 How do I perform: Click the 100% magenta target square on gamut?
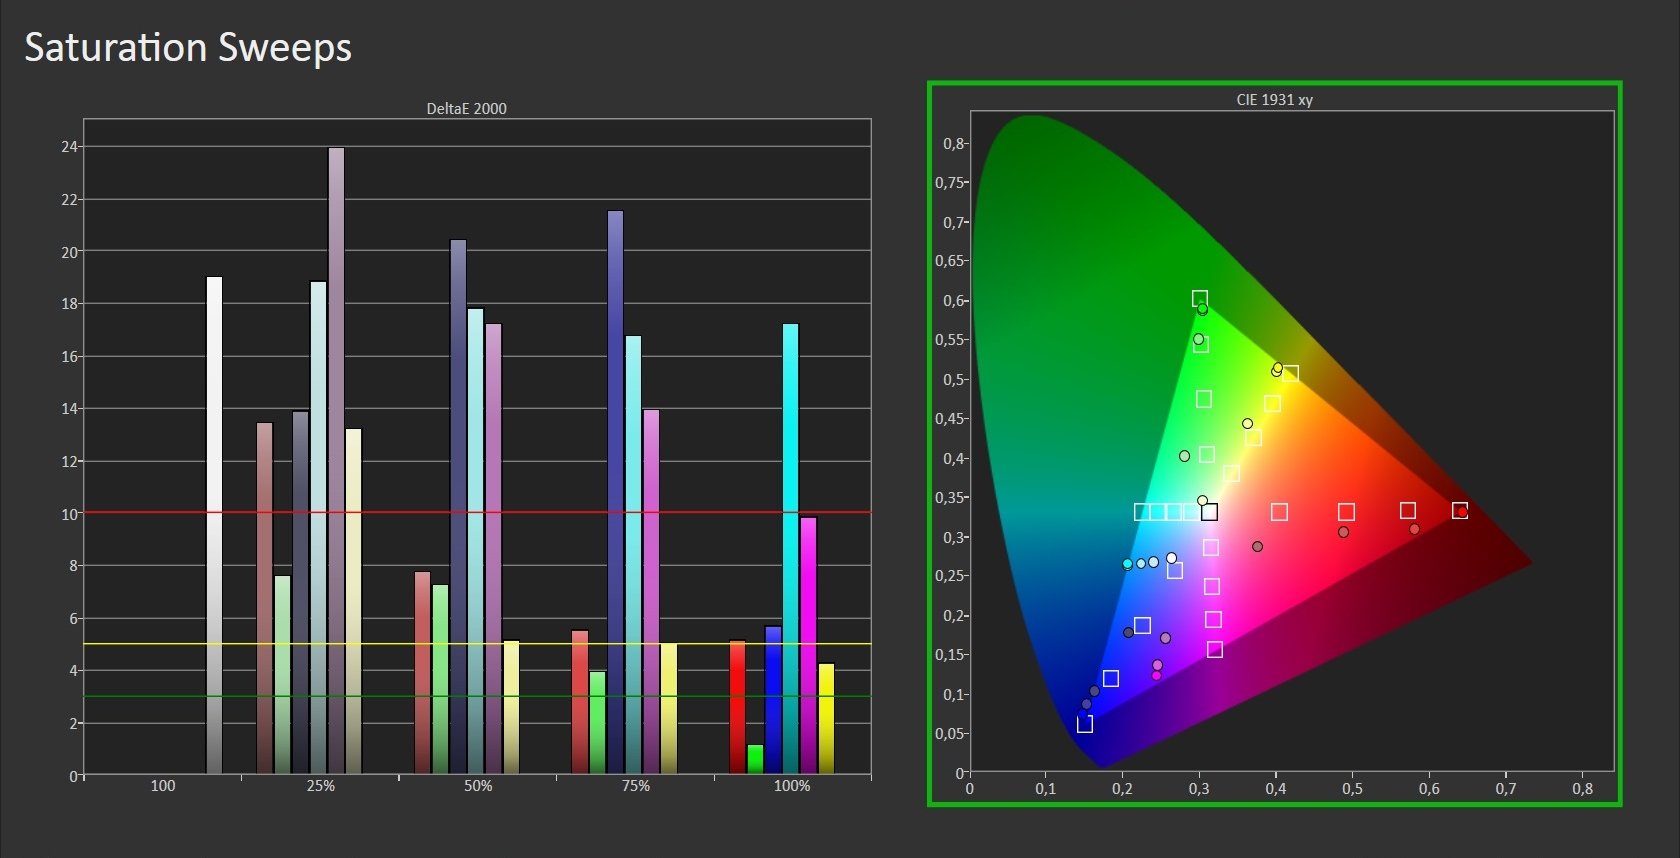coord(1215,650)
